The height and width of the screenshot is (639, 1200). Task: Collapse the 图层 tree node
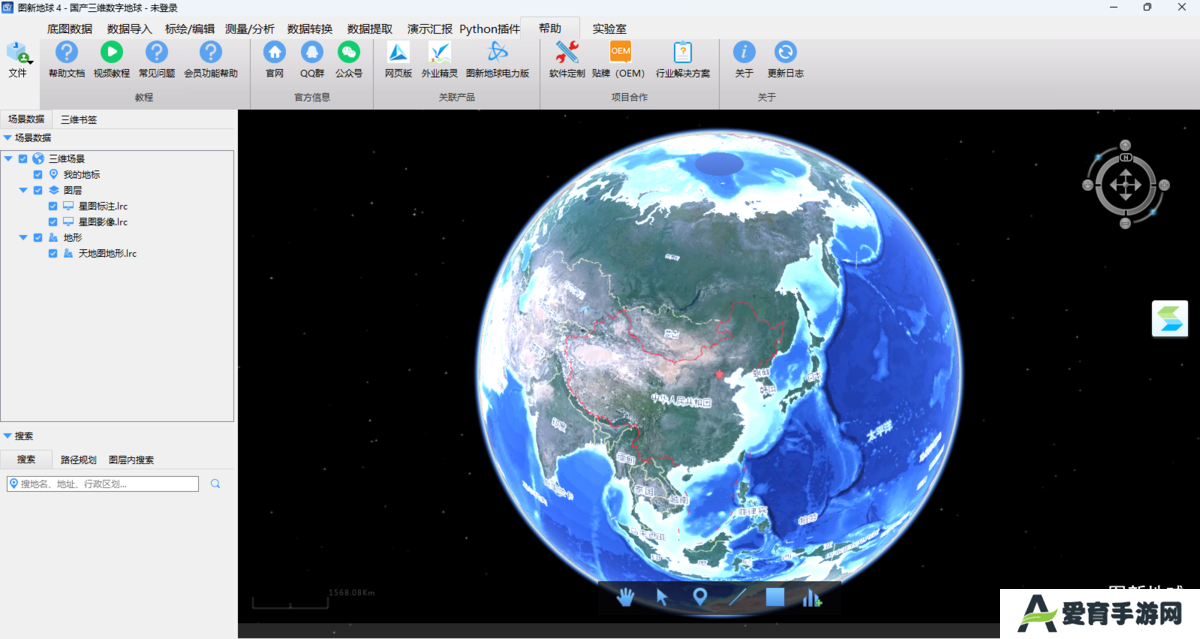click(23, 190)
